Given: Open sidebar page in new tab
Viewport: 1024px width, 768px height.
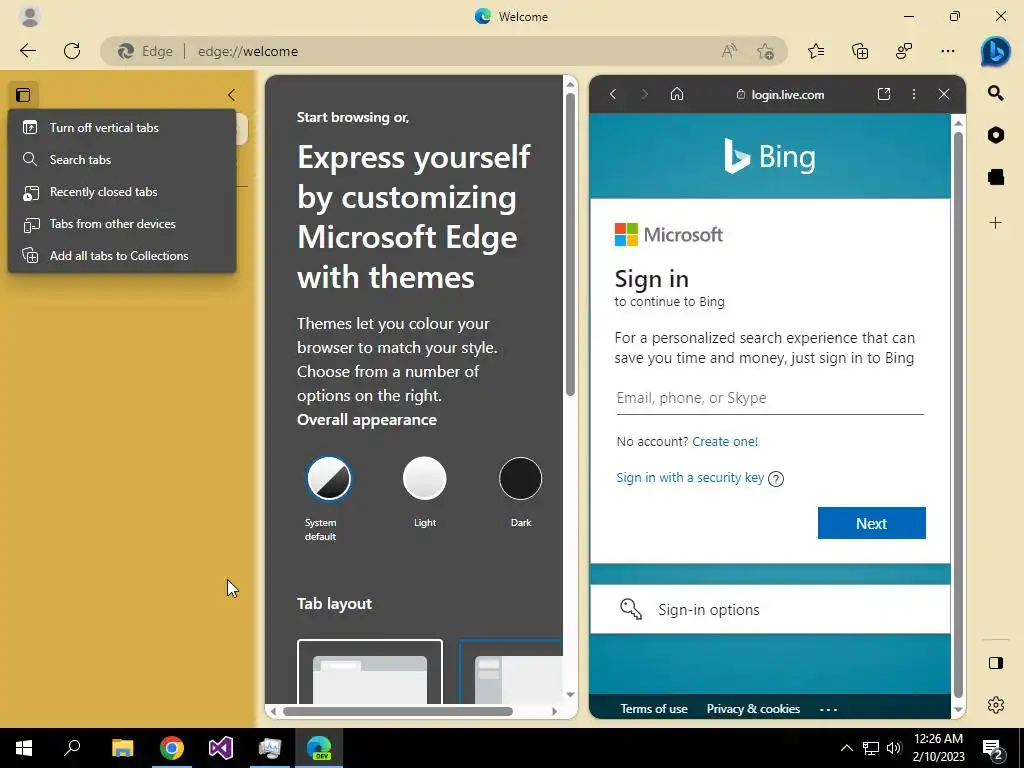Looking at the screenshot, I should tap(884, 94).
